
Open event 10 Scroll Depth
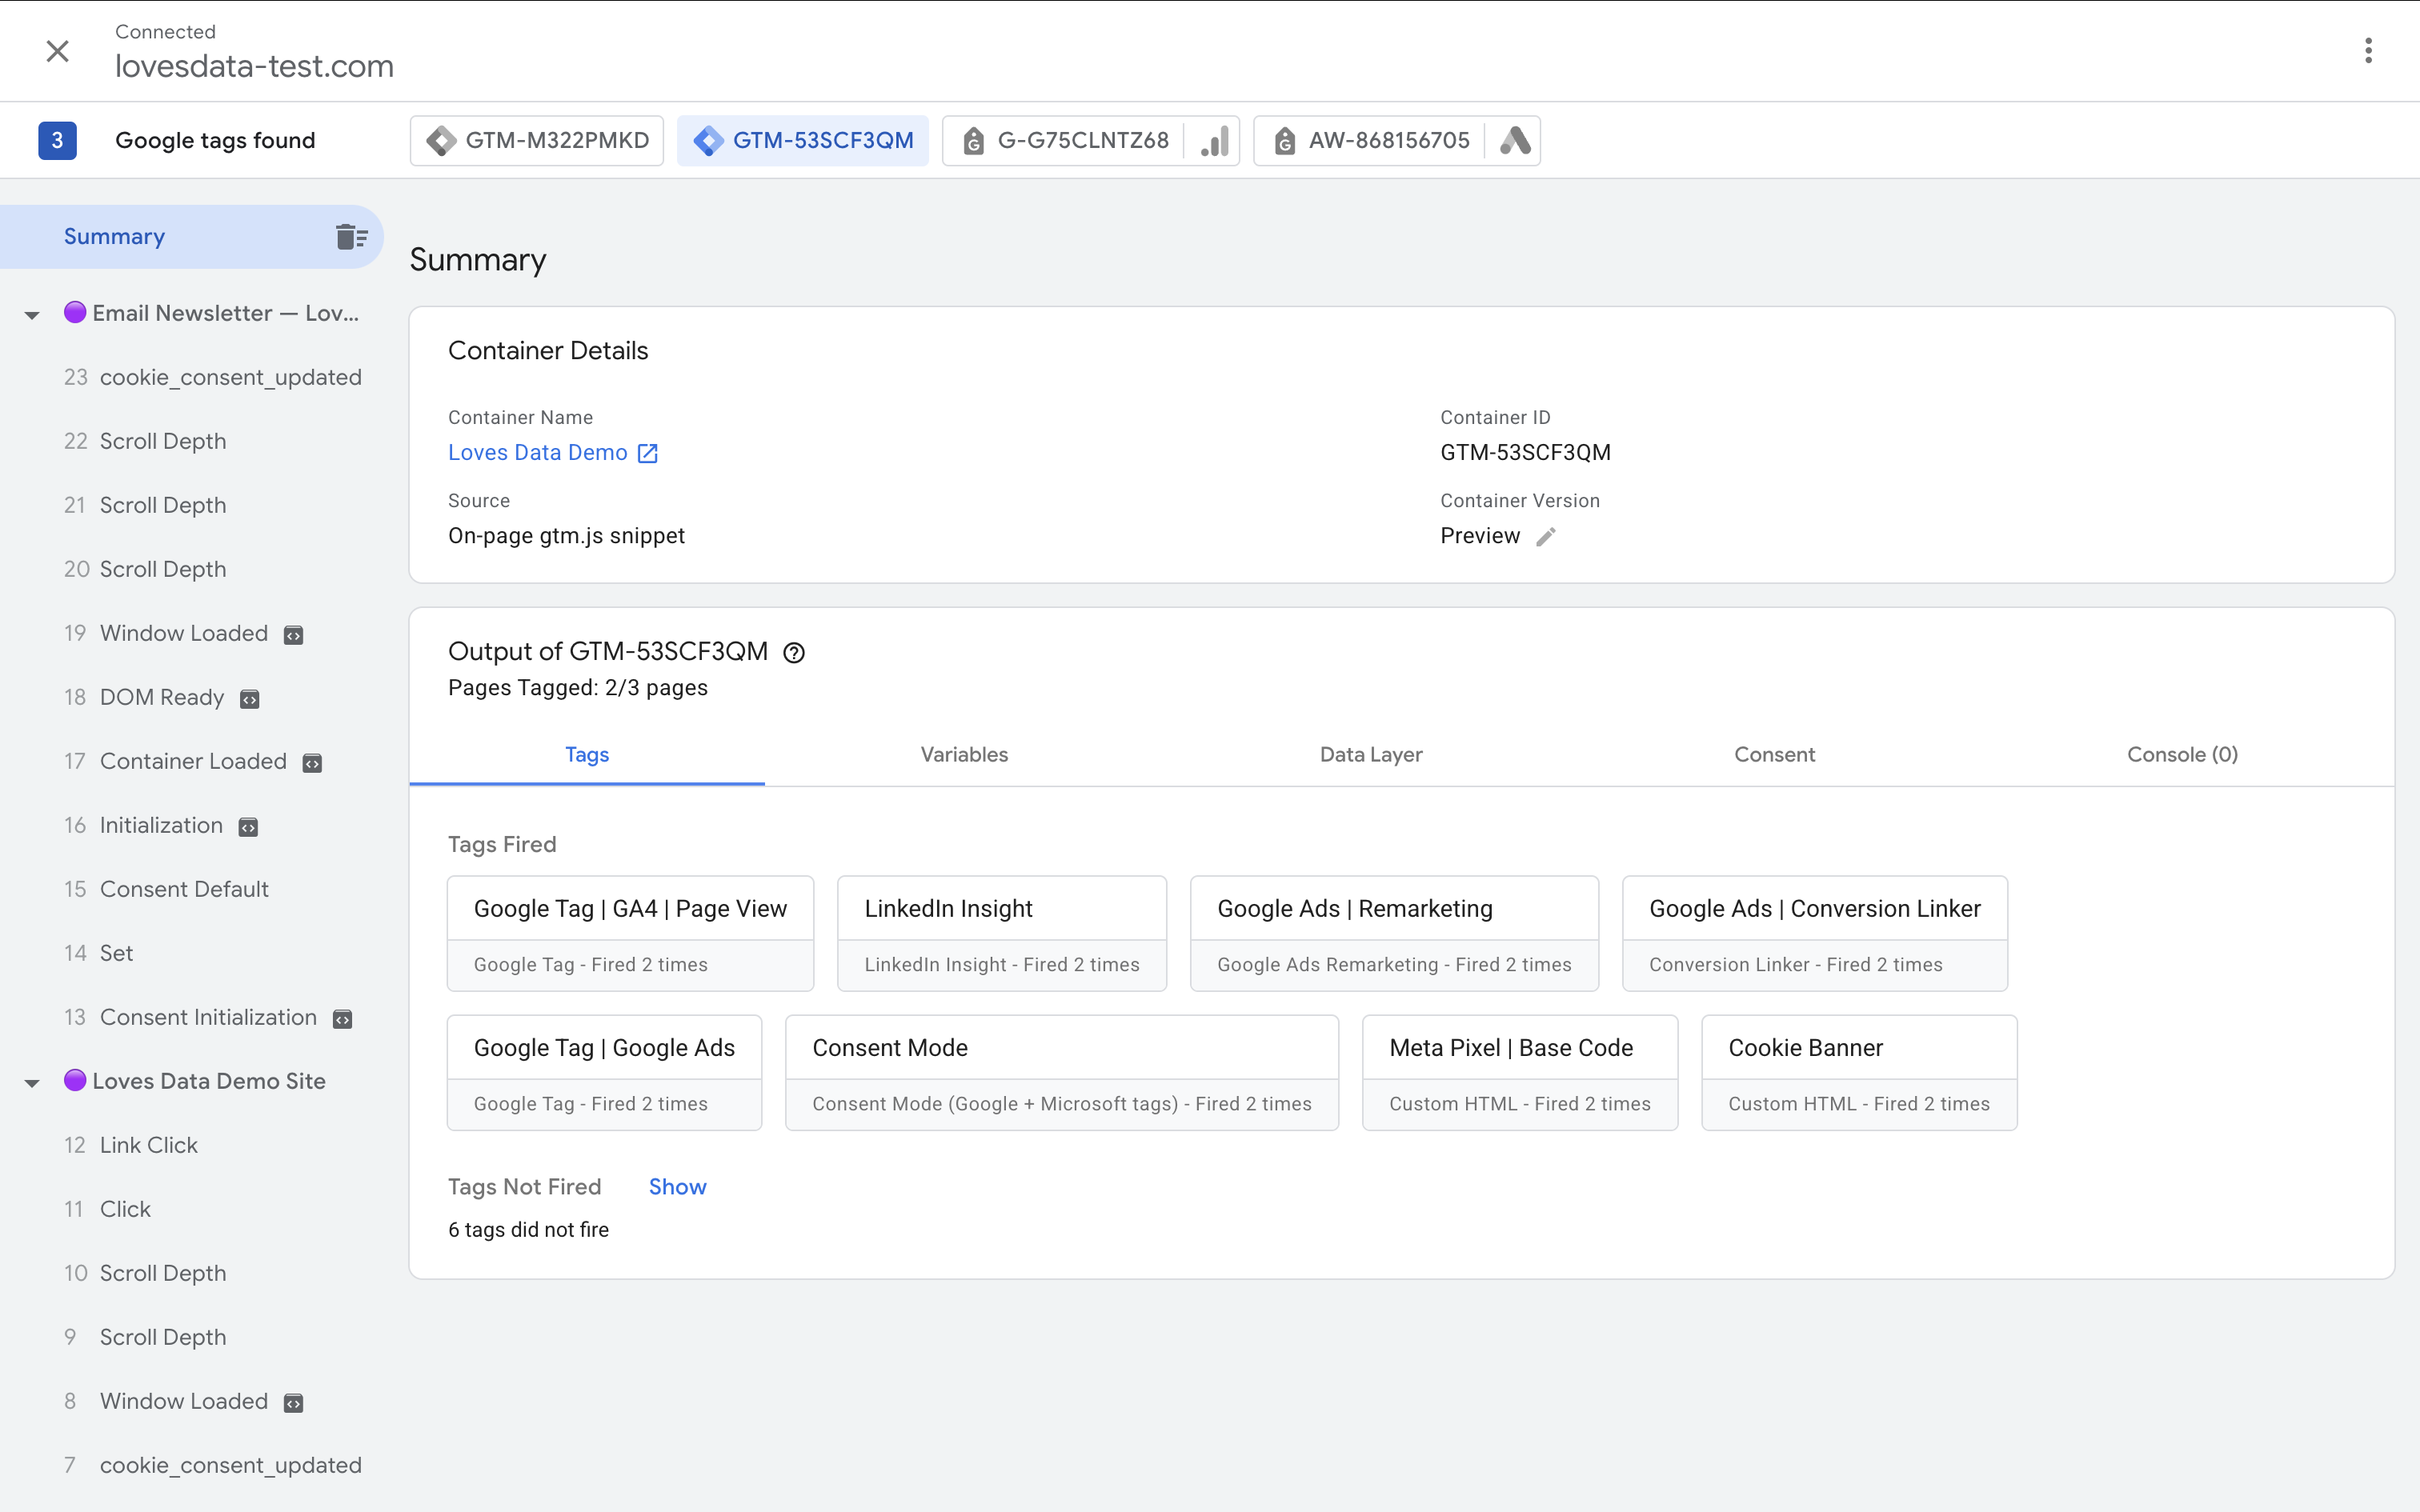coord(145,1273)
